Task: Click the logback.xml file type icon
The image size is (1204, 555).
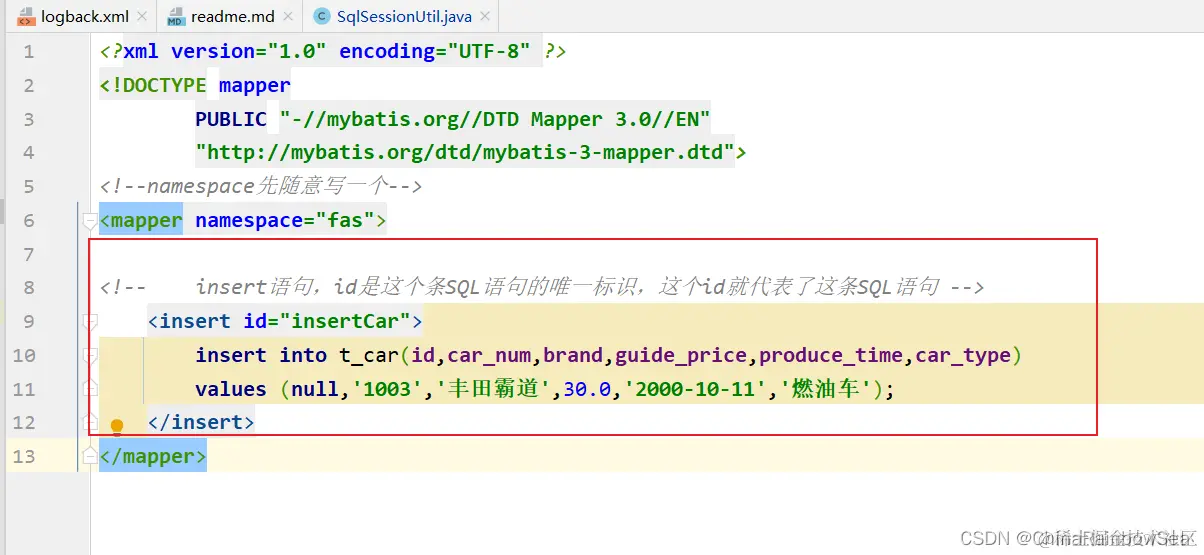Action: tap(26, 16)
